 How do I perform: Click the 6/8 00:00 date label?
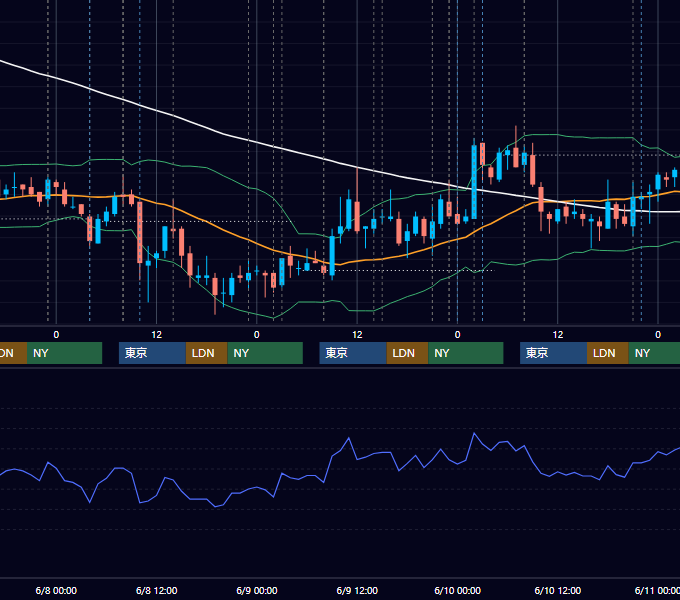point(56,590)
